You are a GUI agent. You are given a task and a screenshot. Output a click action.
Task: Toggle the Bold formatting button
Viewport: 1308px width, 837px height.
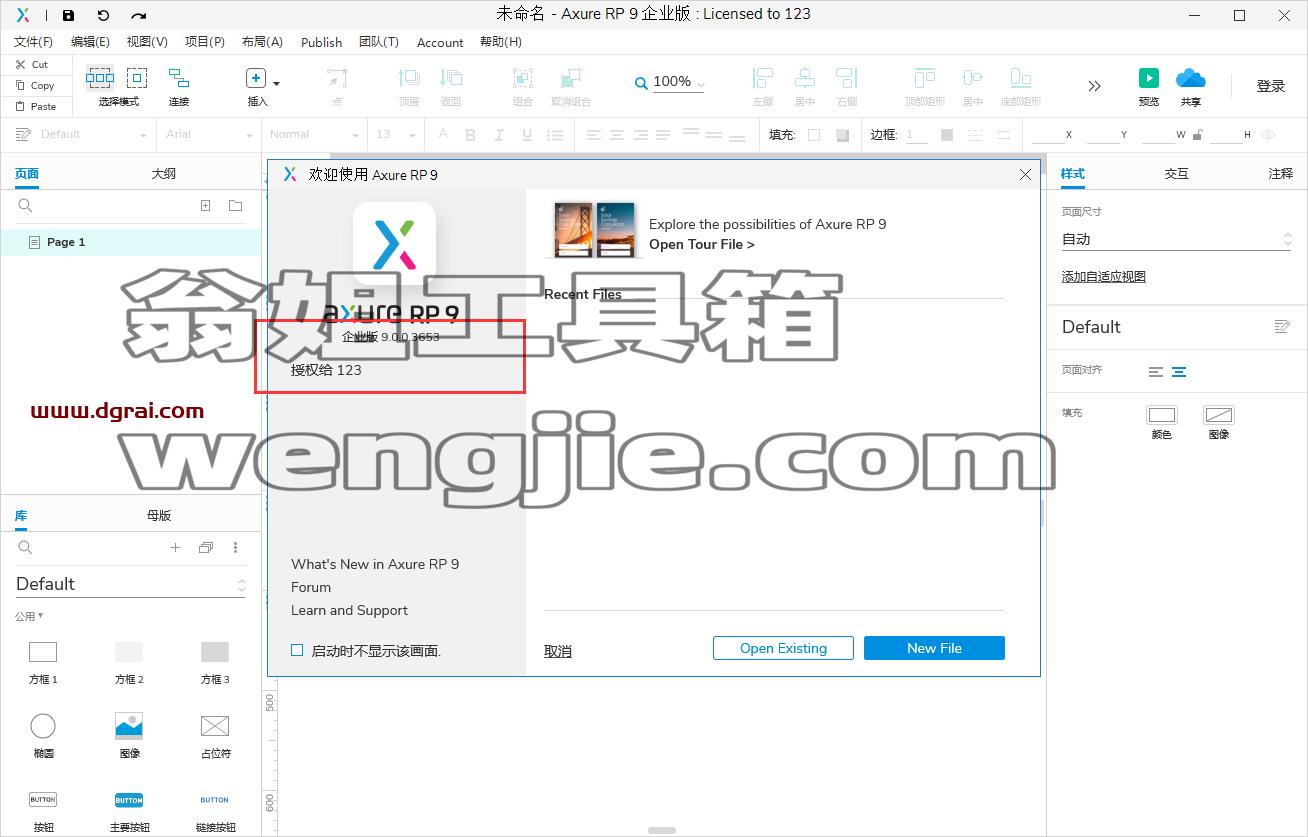[471, 135]
